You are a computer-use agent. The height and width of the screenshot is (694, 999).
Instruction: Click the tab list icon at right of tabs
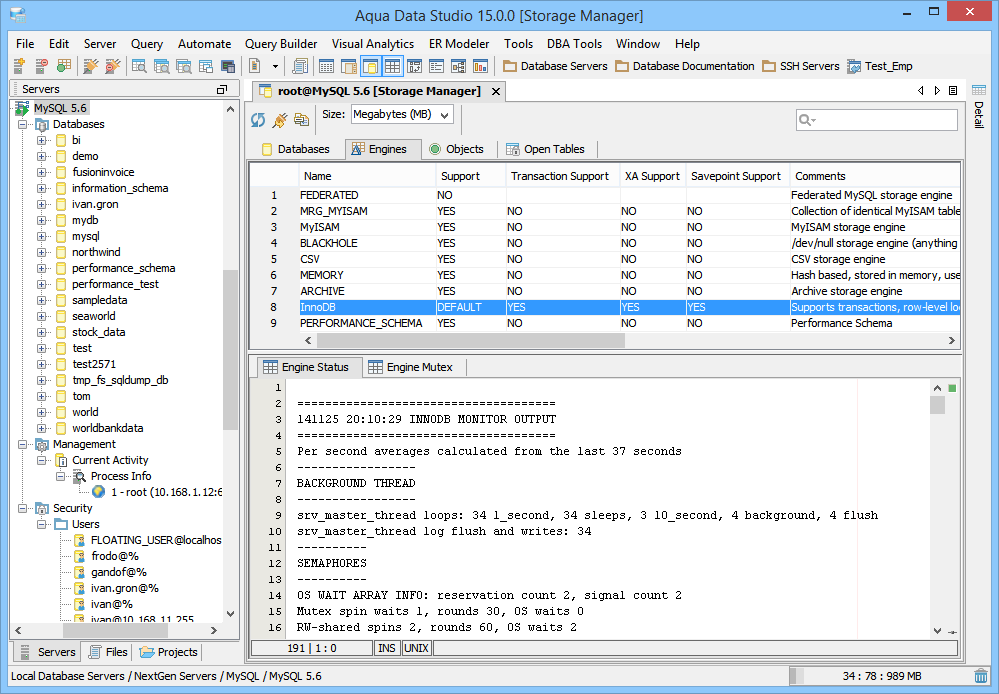[953, 91]
